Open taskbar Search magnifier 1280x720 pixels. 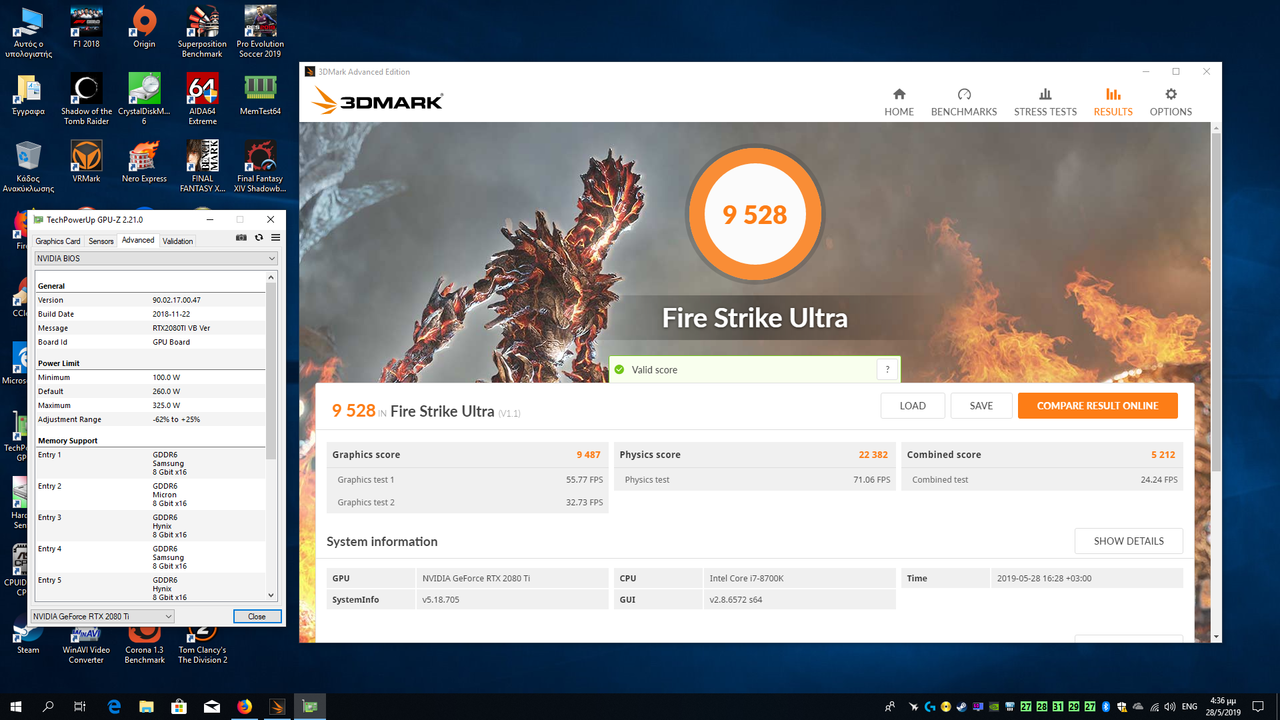point(48,706)
